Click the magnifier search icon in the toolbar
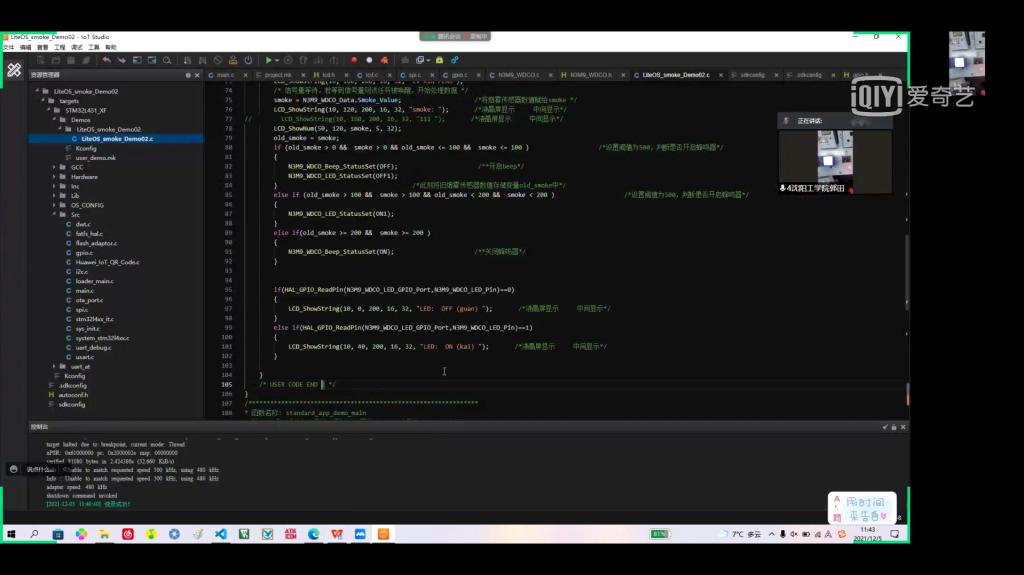The image size is (1024, 575). (167, 60)
